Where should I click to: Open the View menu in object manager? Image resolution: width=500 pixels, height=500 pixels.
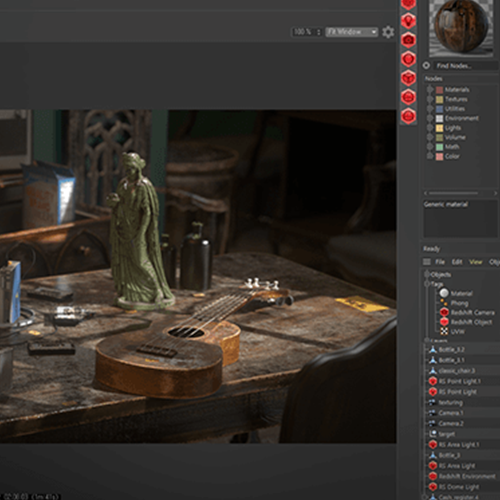tap(476, 262)
